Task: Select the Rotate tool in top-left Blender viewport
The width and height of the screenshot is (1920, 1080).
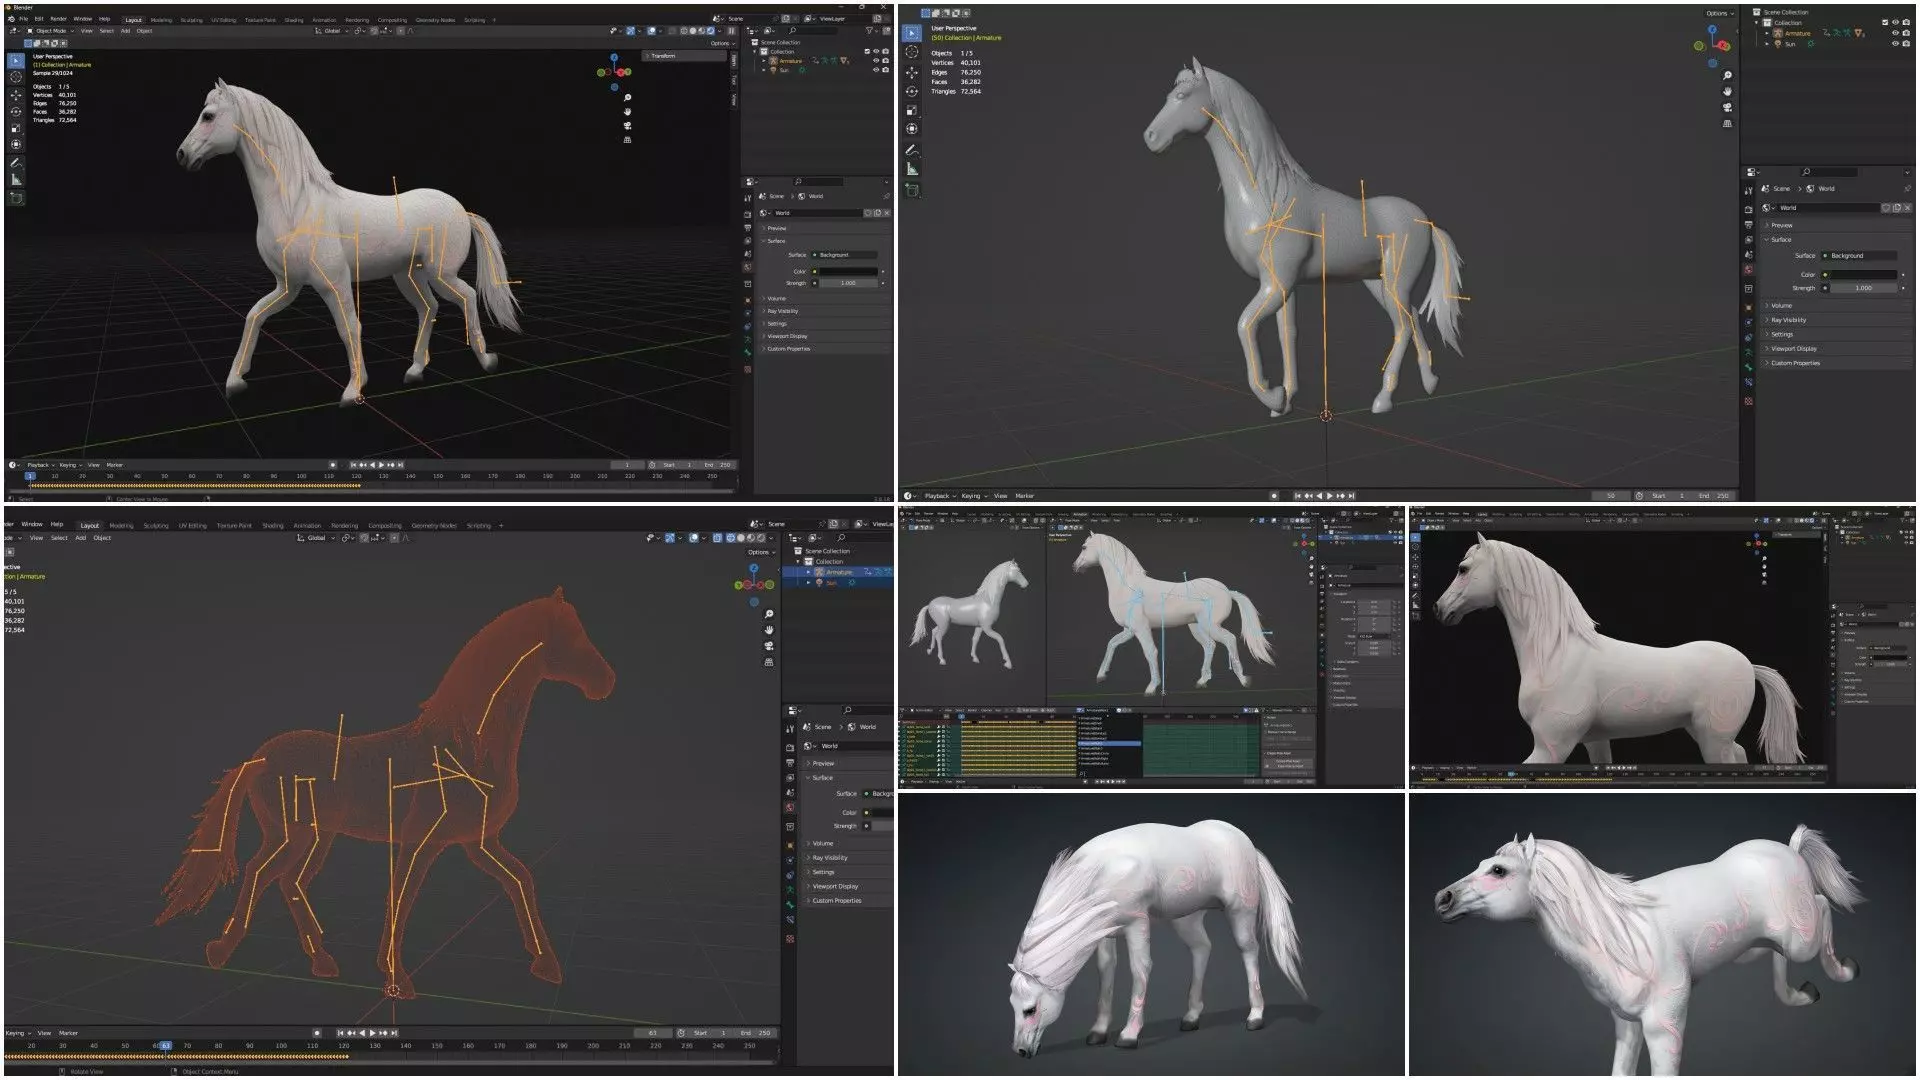Action: (16, 111)
